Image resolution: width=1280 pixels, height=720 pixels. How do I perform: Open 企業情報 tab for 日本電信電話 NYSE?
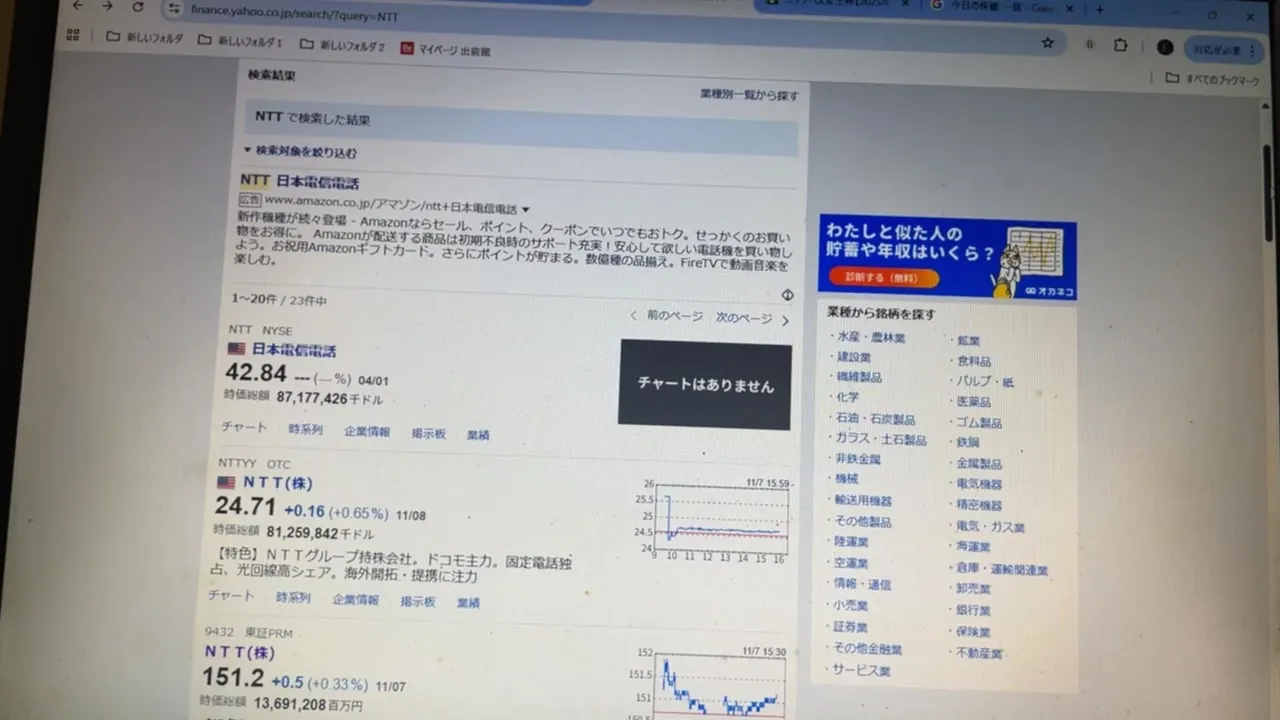(x=367, y=432)
